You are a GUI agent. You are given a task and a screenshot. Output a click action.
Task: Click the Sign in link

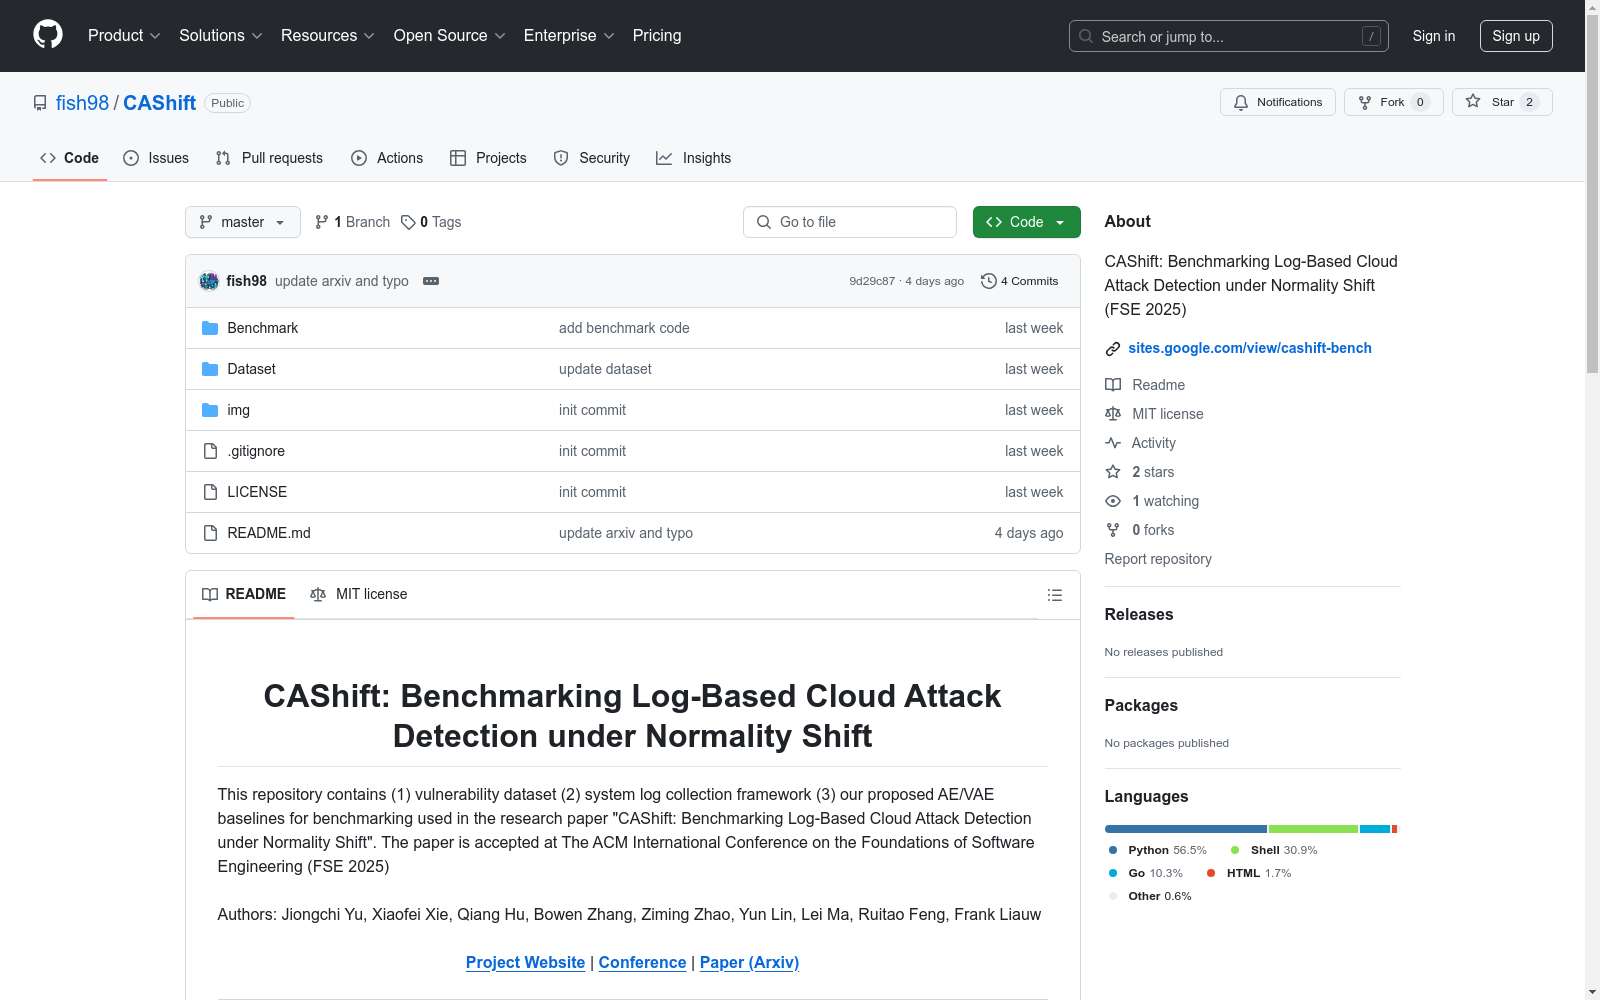(x=1434, y=36)
